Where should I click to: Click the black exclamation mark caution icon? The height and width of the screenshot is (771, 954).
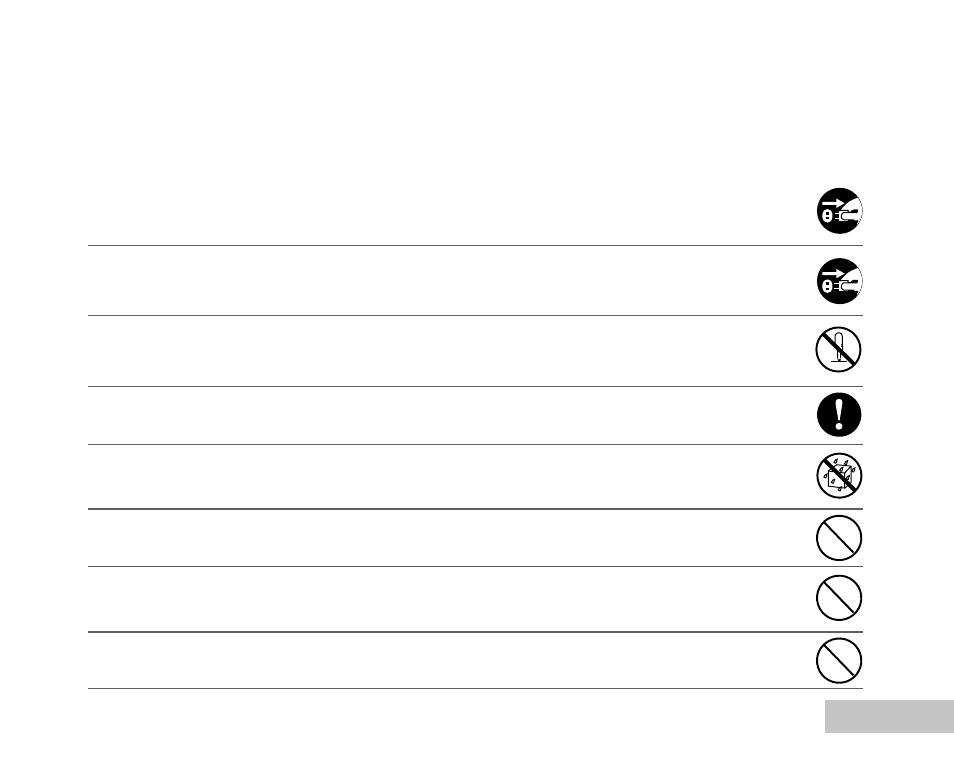(839, 414)
